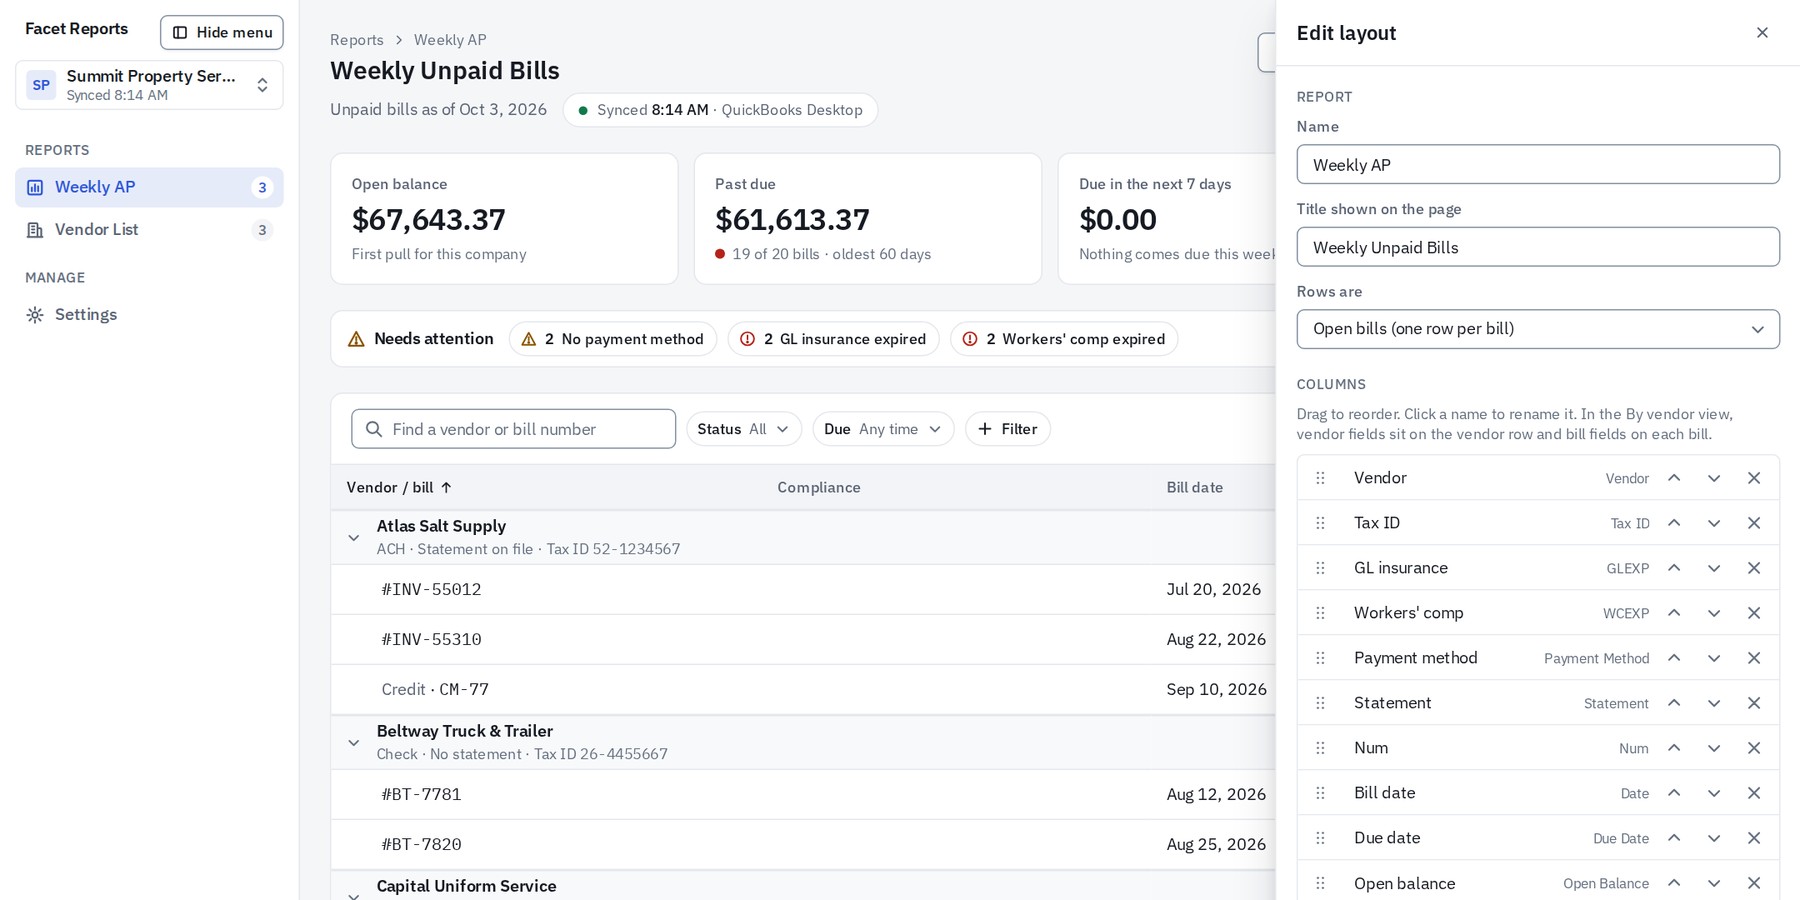
Task: Remove the Tax ID column
Action: click(1754, 523)
